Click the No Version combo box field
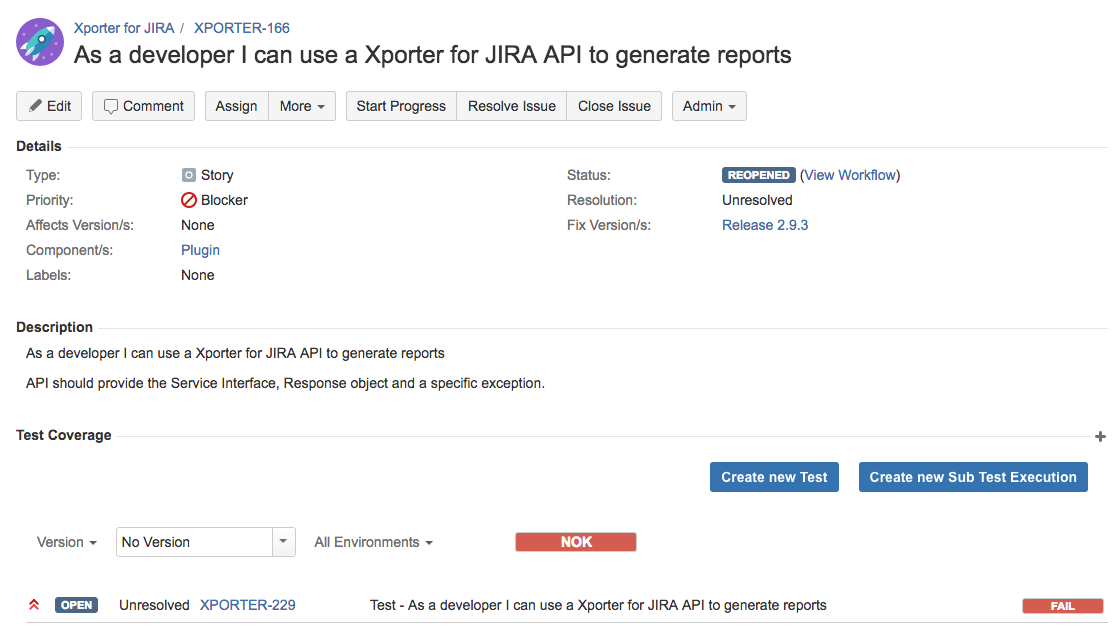The width and height of the screenshot is (1114, 644). pos(194,542)
